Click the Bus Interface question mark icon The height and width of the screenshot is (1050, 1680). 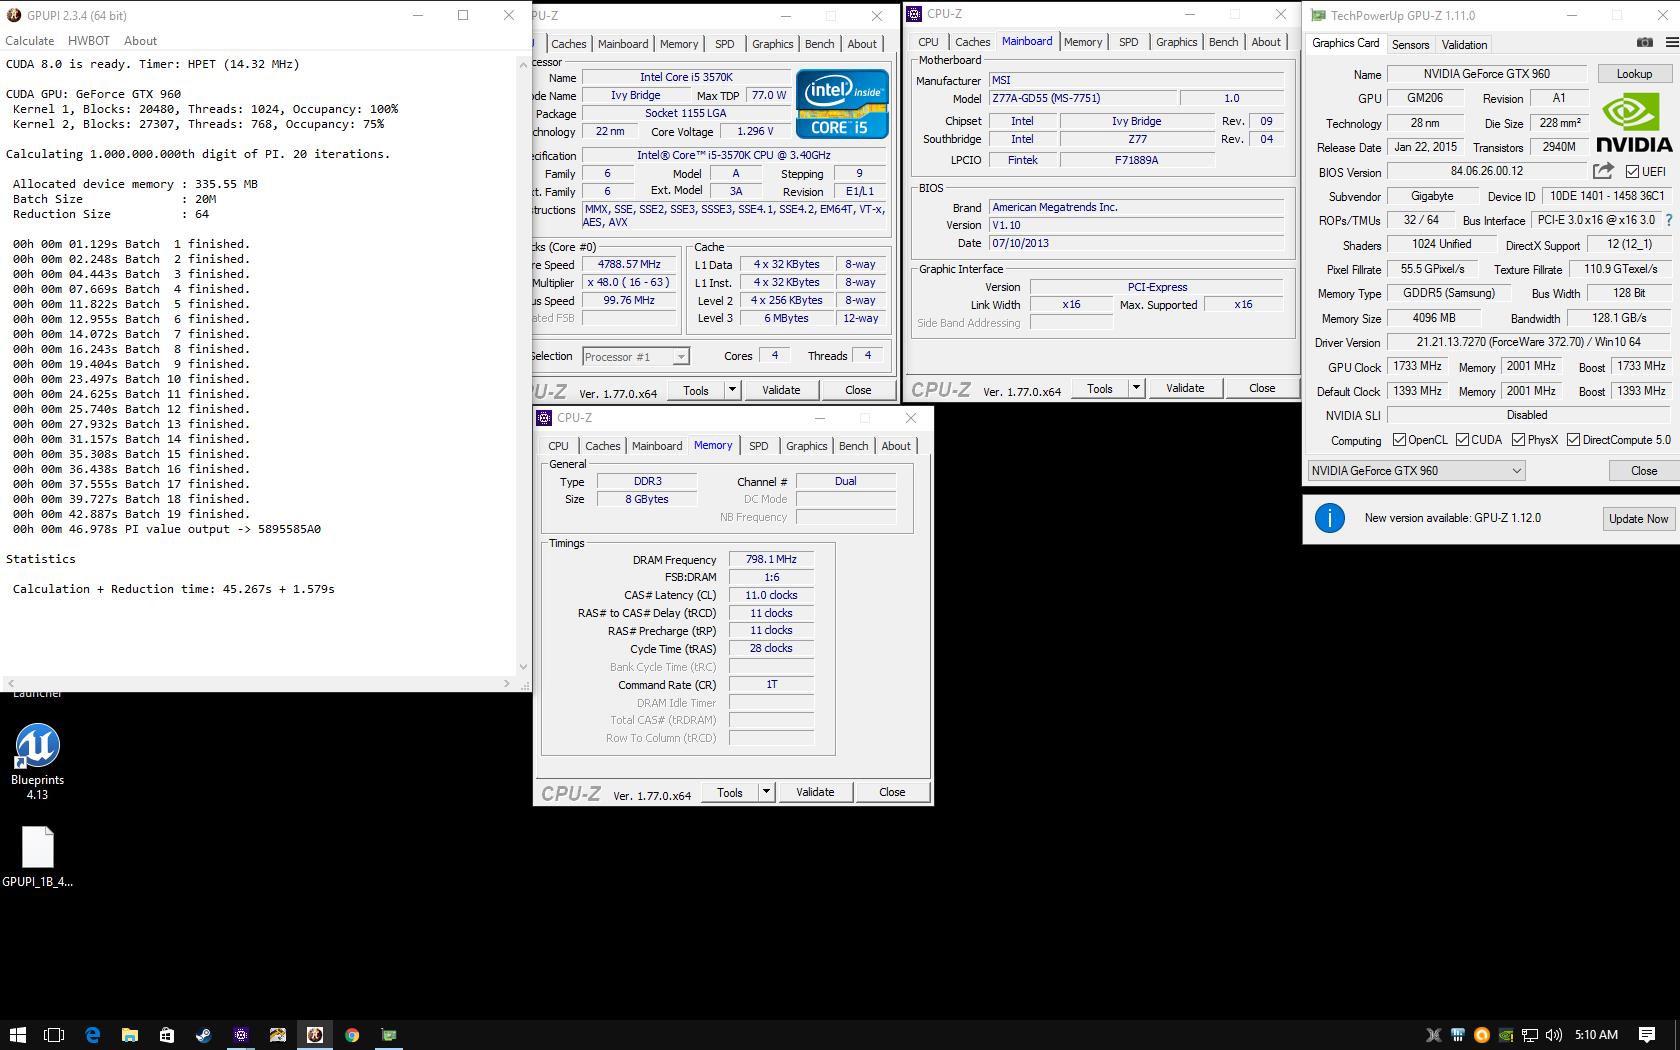(x=1668, y=220)
